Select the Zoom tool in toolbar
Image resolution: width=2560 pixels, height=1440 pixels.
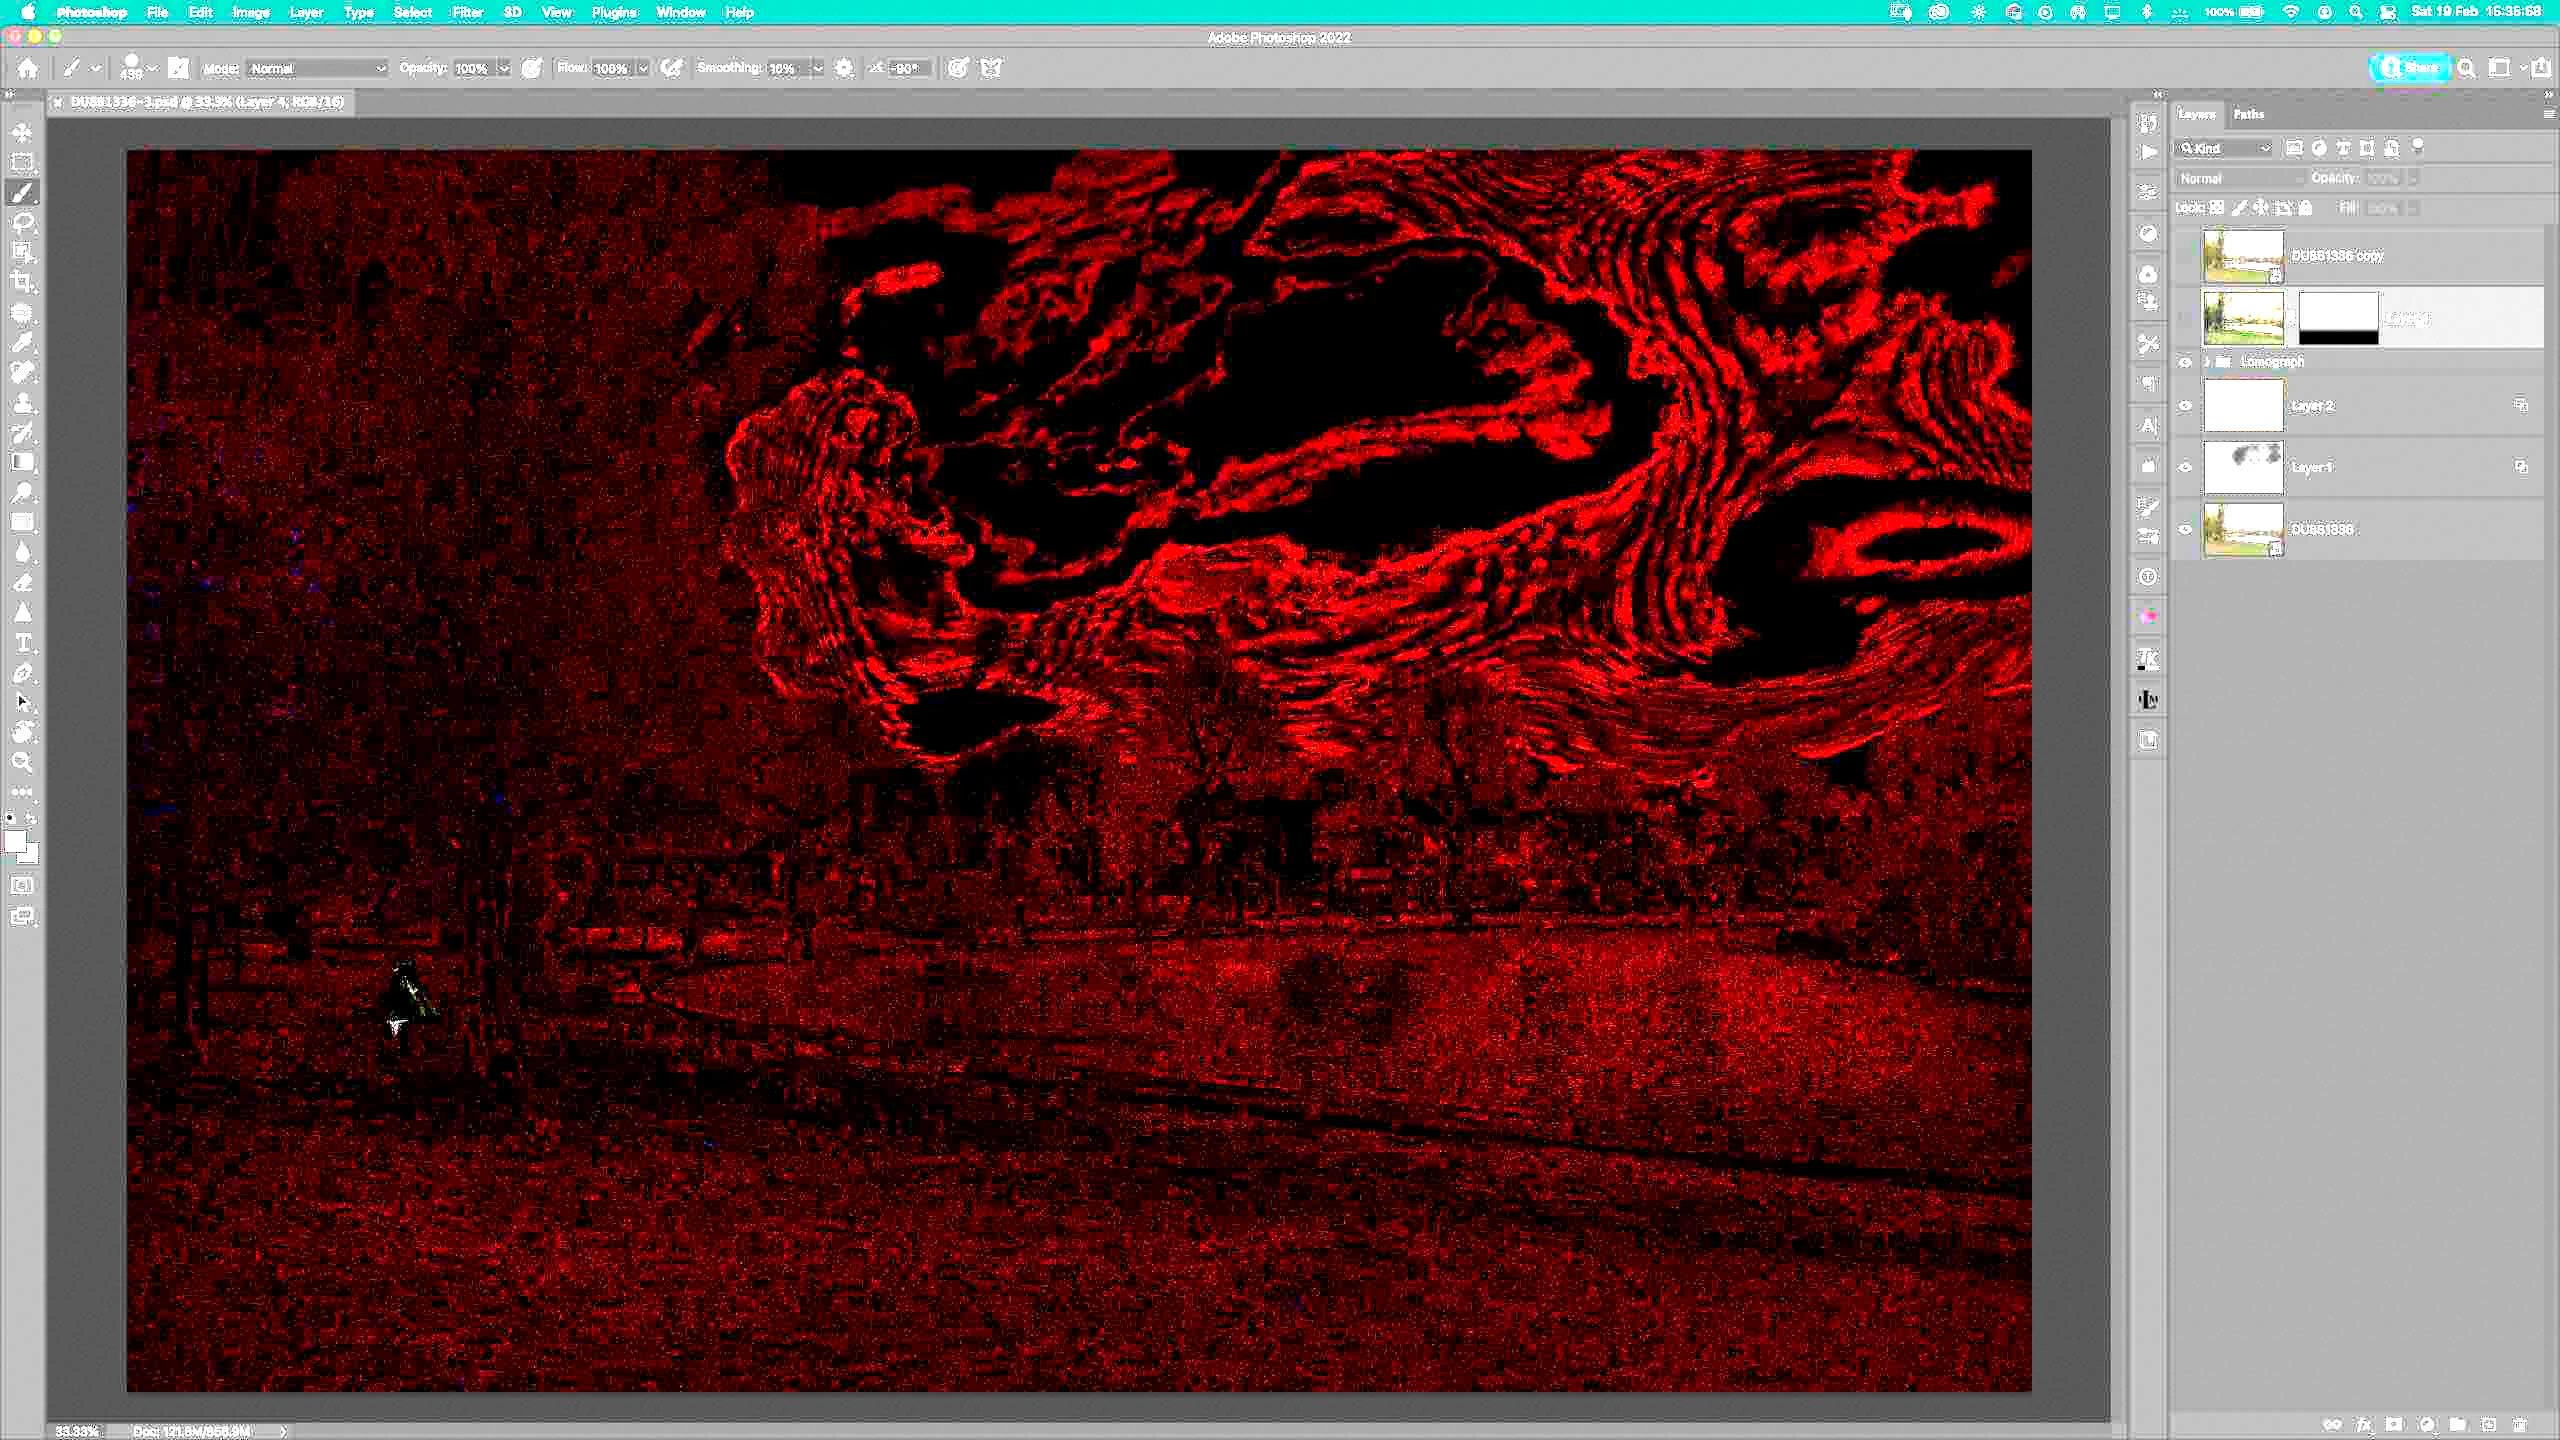(23, 763)
